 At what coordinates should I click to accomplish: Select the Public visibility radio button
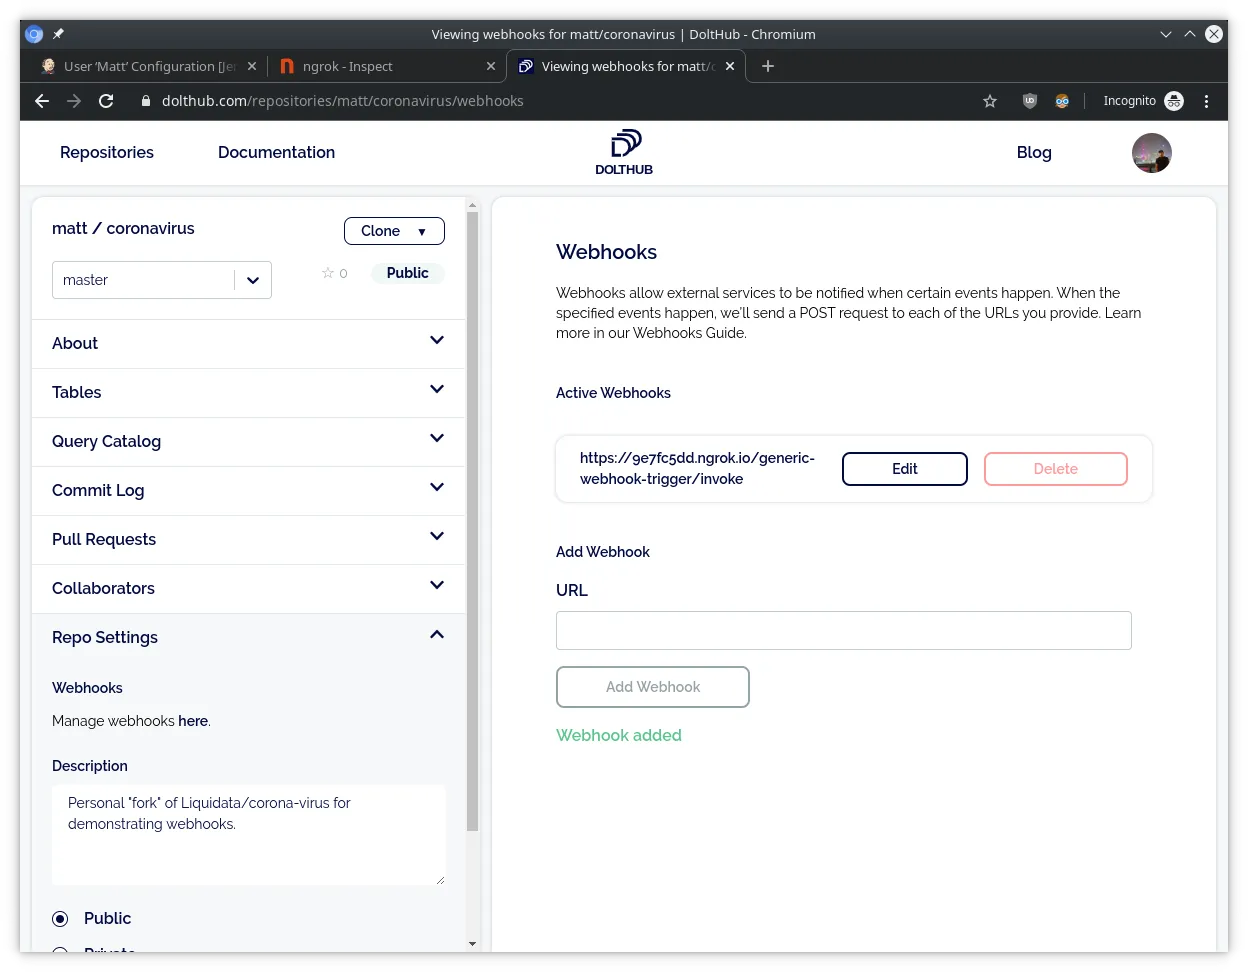click(x=60, y=918)
